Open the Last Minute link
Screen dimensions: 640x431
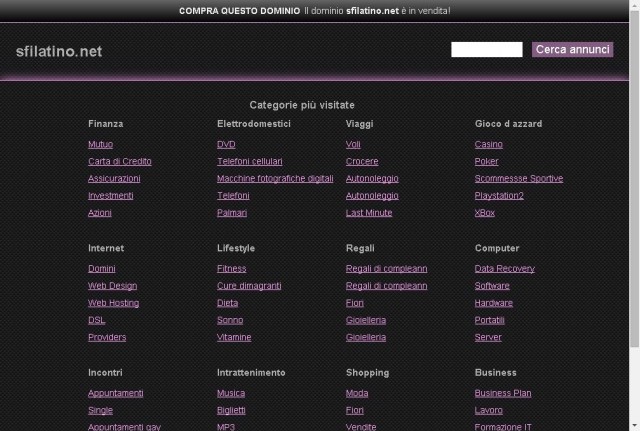pos(369,213)
